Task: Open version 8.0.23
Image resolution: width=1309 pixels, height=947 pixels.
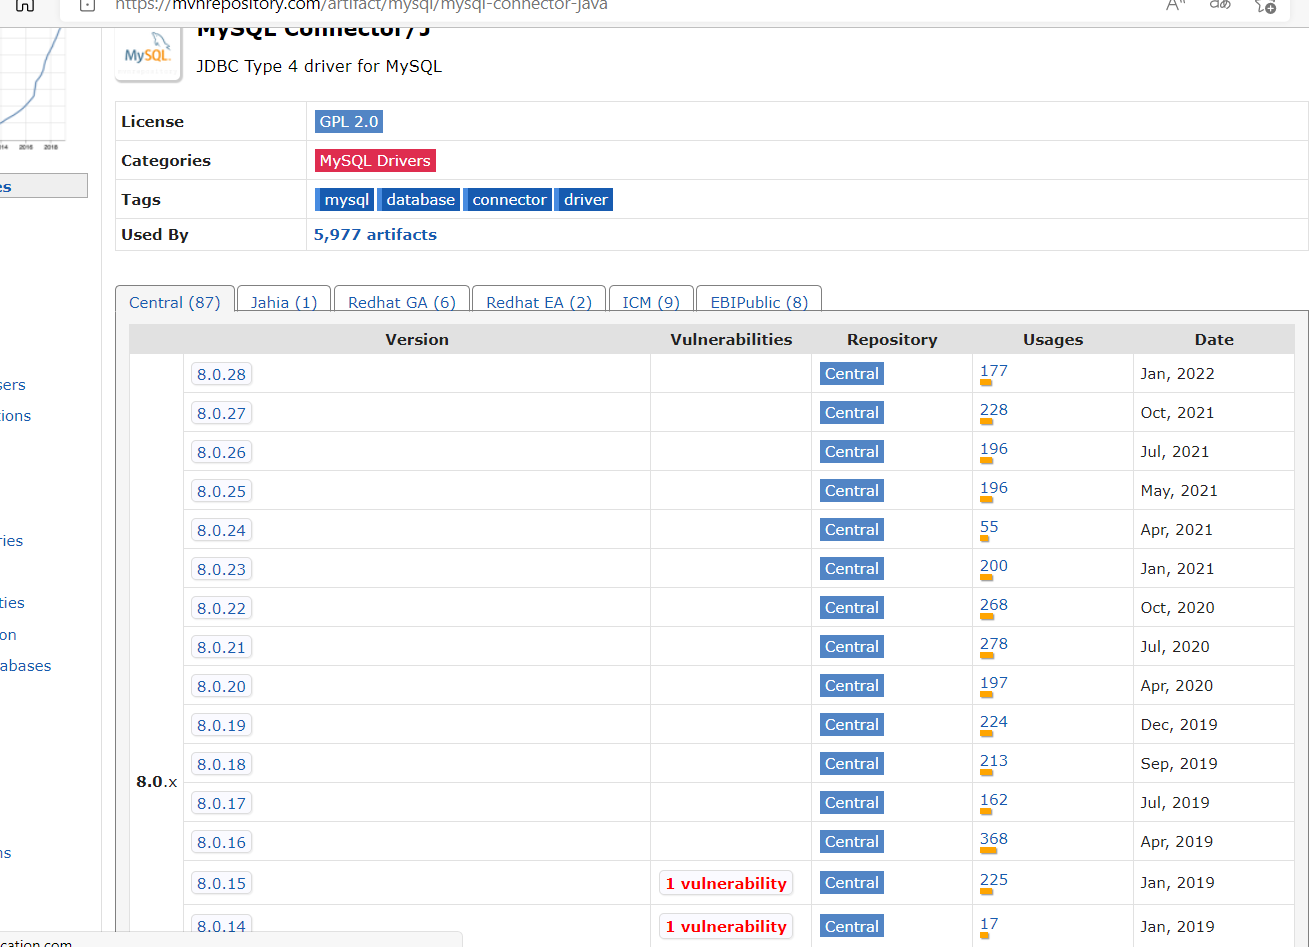Action: (221, 569)
